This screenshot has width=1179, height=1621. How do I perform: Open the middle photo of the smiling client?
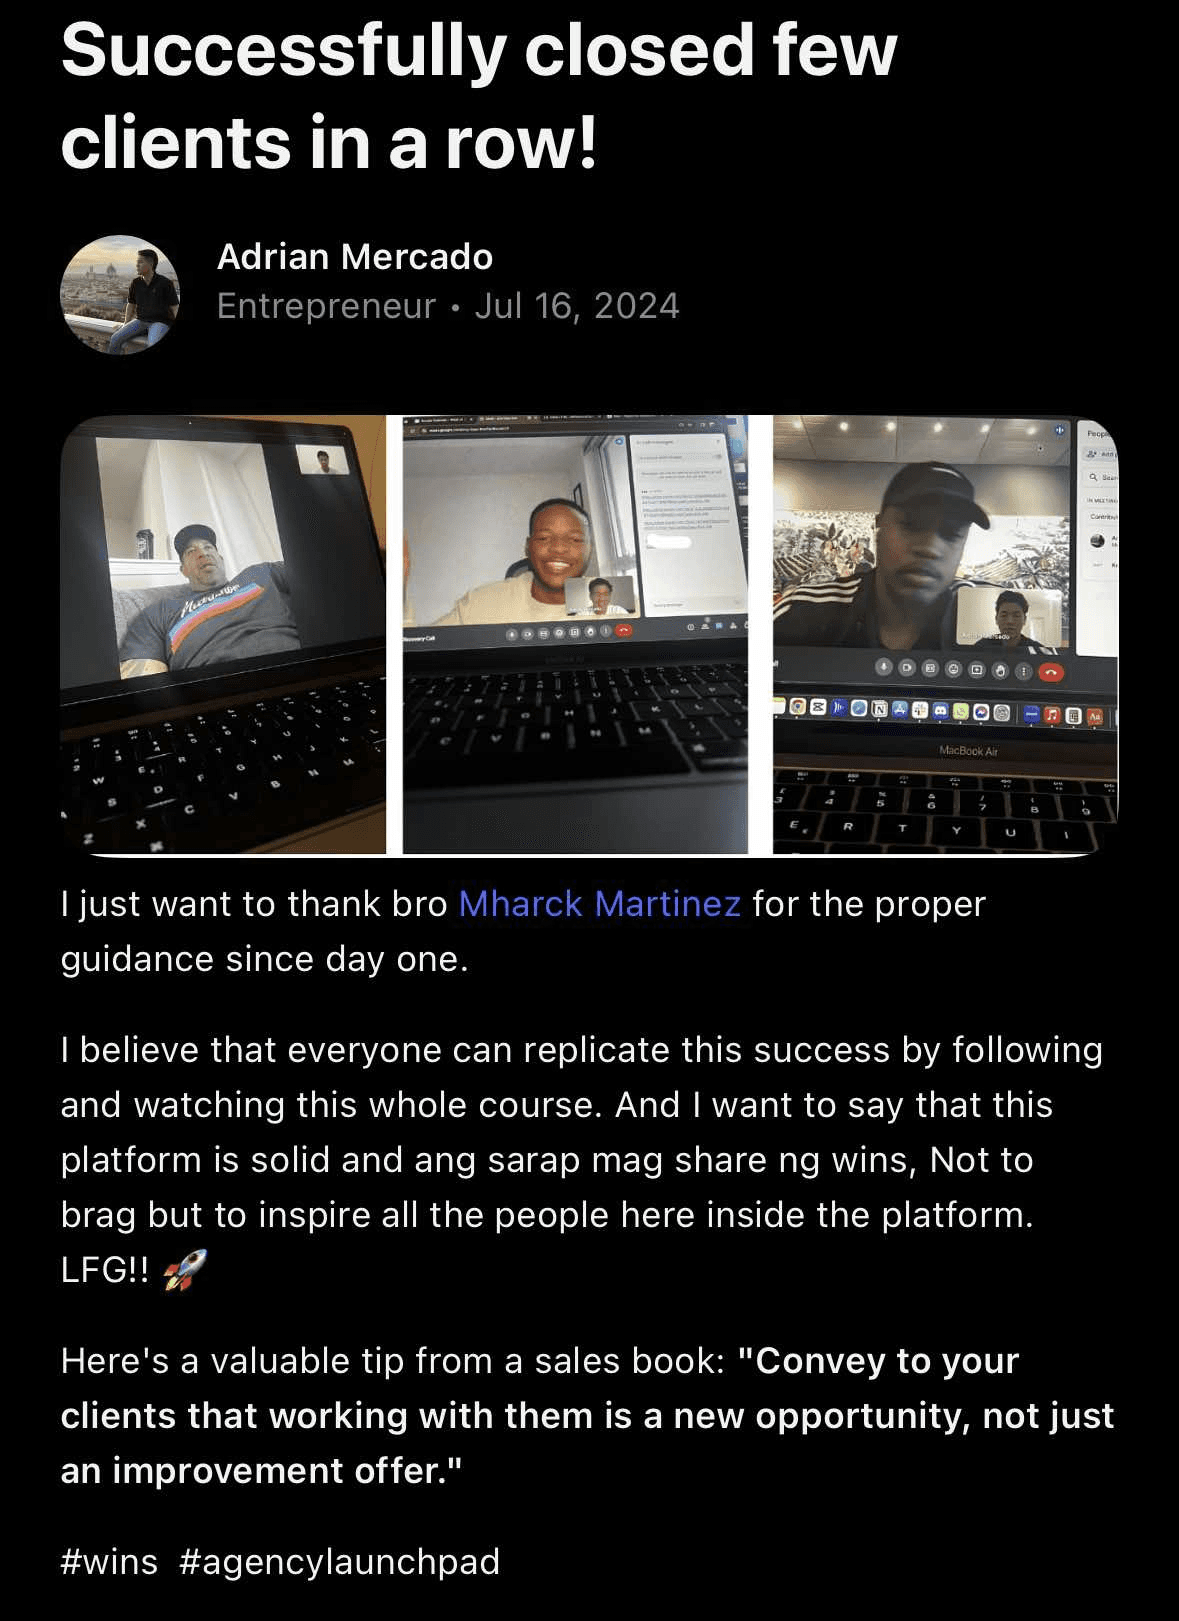tap(575, 635)
